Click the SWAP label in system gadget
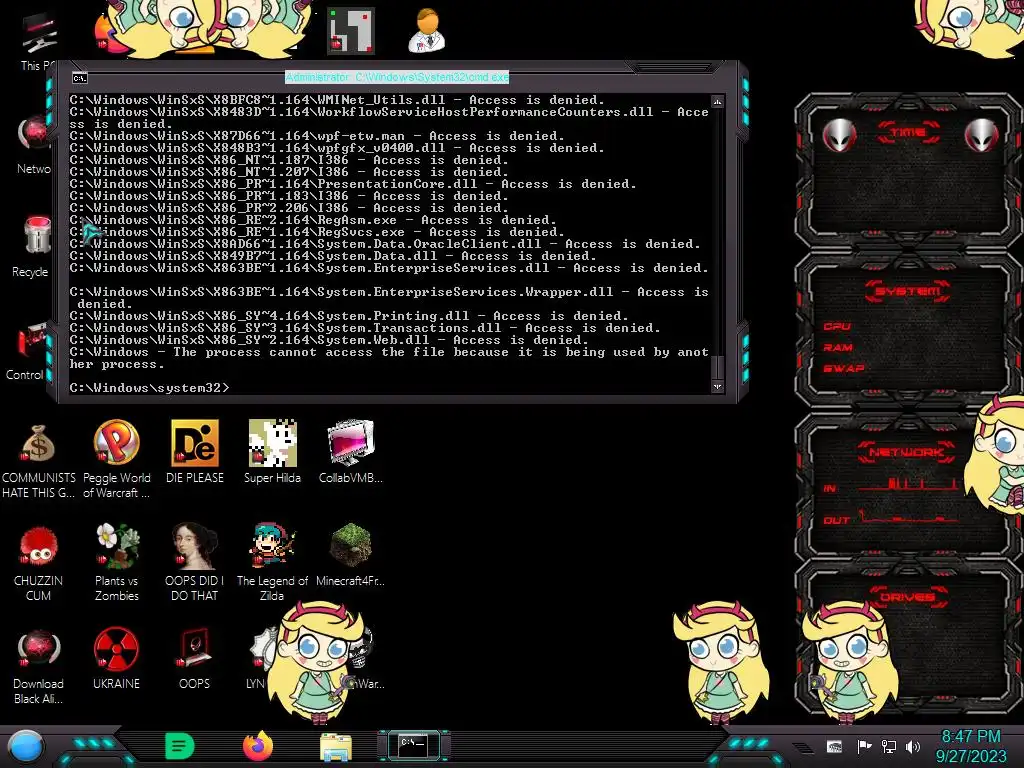This screenshot has width=1024, height=768. [x=844, y=368]
